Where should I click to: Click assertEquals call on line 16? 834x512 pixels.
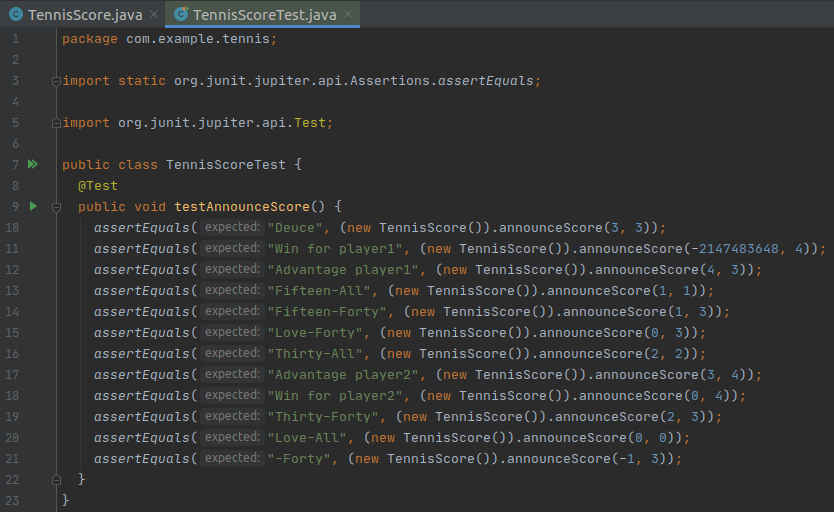(x=141, y=354)
